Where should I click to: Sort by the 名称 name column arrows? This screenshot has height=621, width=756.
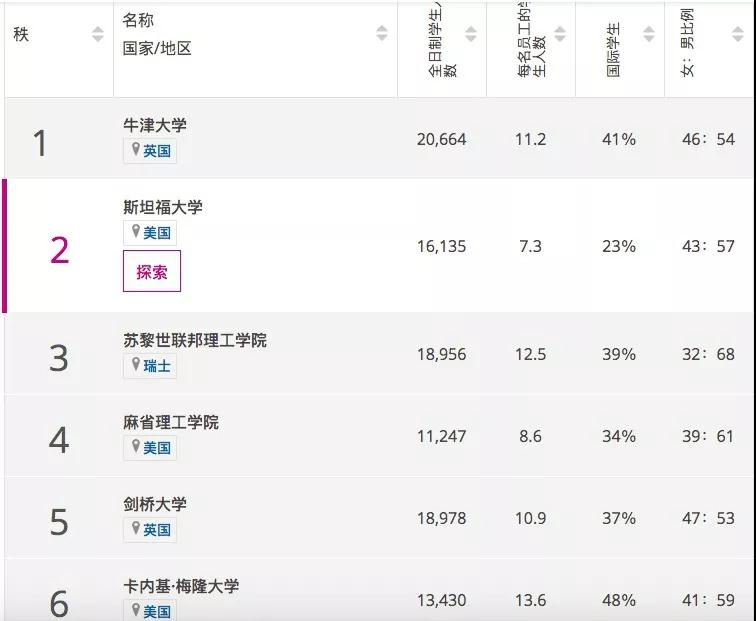(381, 34)
